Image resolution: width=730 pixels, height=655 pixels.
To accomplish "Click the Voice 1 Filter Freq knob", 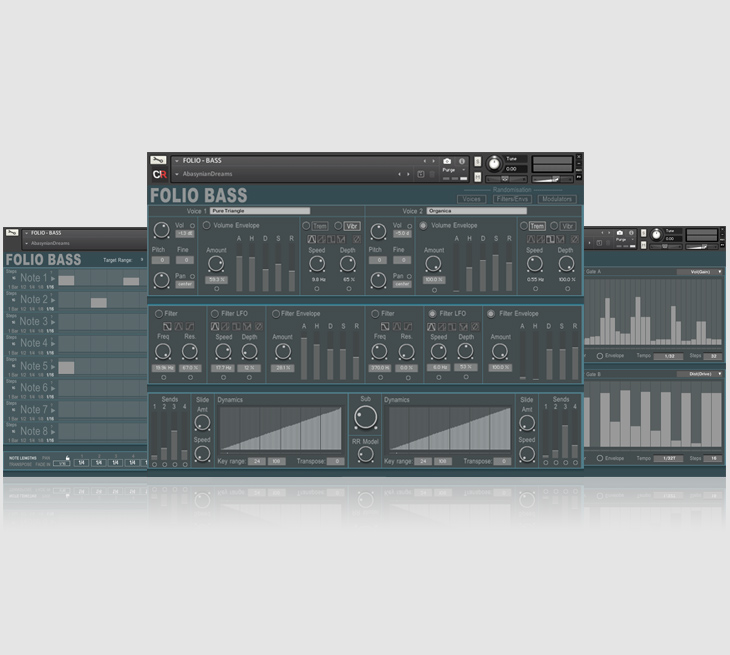I will click(x=162, y=351).
